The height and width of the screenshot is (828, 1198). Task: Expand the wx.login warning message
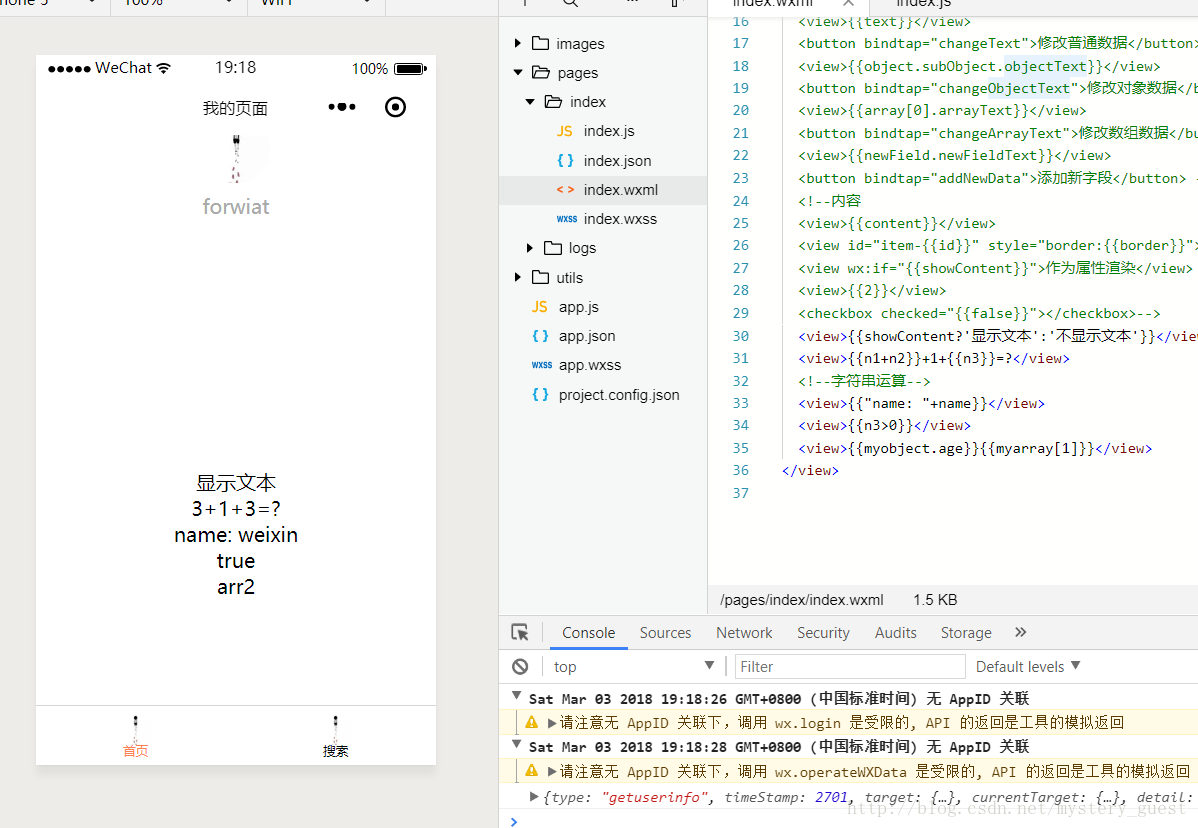552,723
